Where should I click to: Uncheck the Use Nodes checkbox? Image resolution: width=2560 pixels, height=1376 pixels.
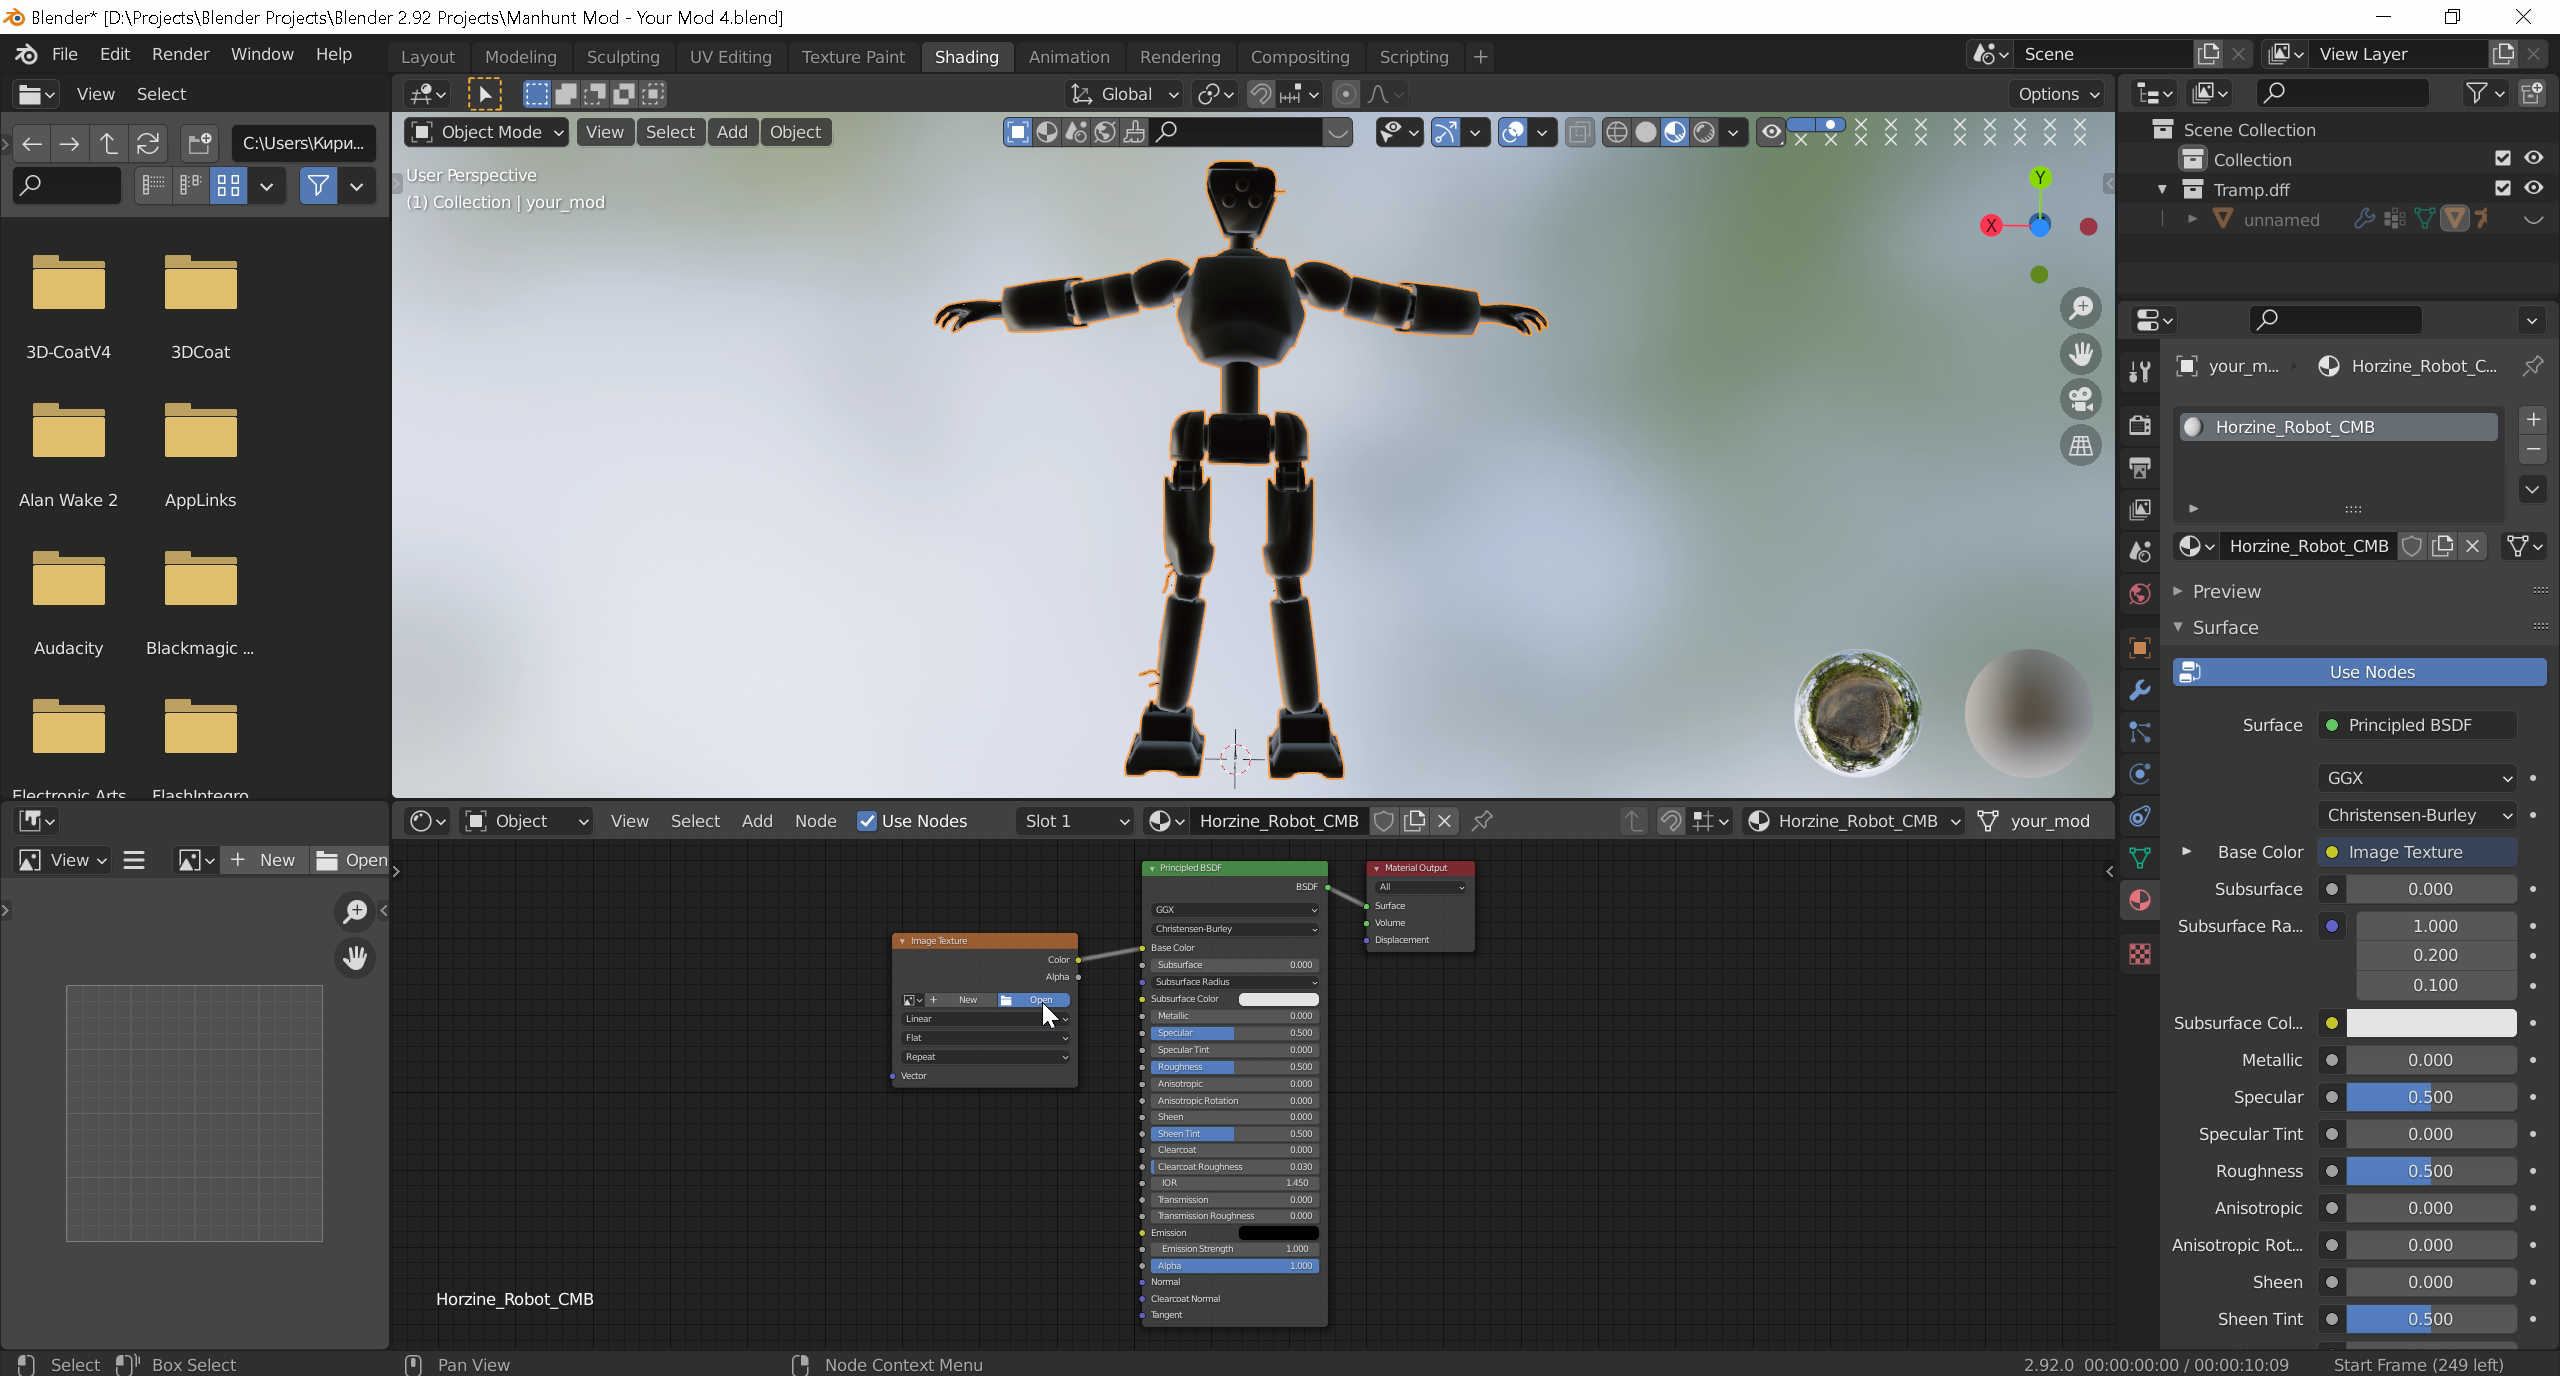coord(867,821)
